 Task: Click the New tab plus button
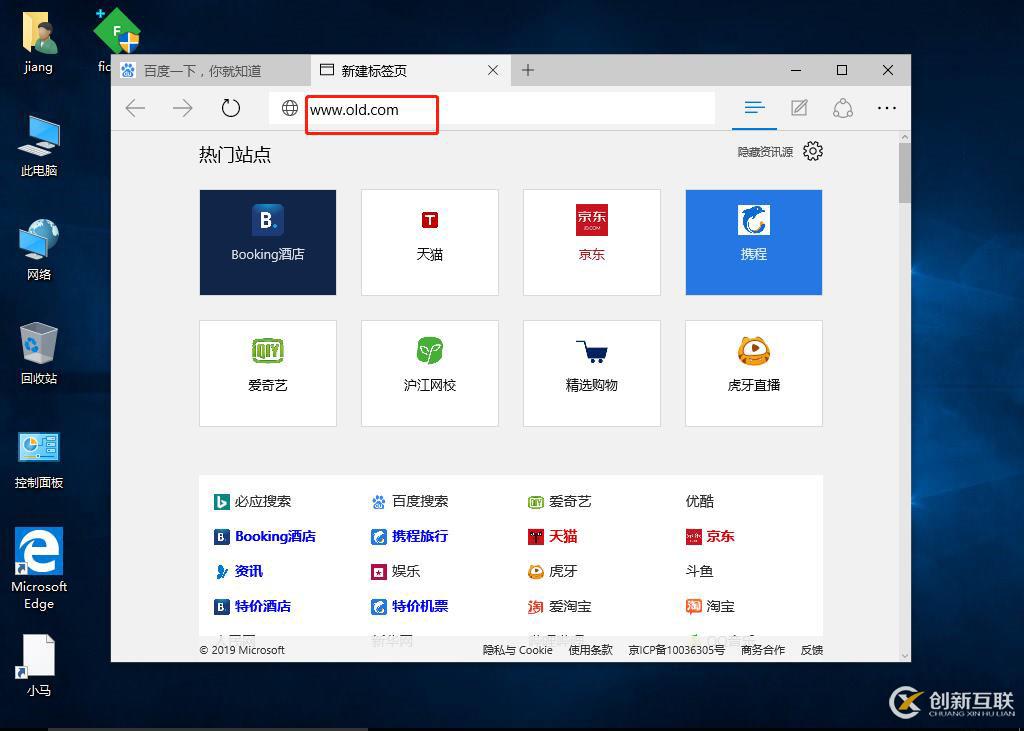pos(527,70)
